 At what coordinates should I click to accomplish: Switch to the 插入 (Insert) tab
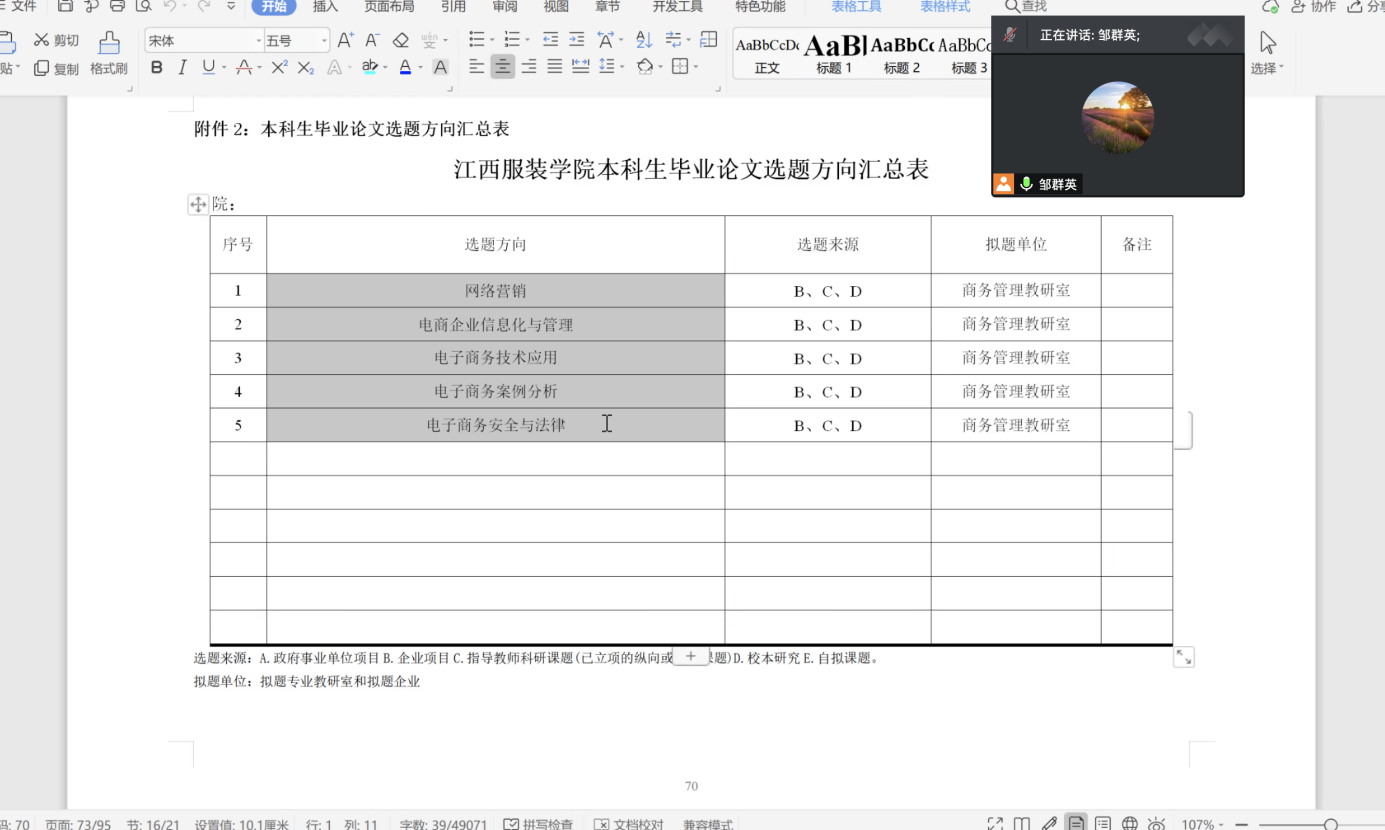[326, 6]
